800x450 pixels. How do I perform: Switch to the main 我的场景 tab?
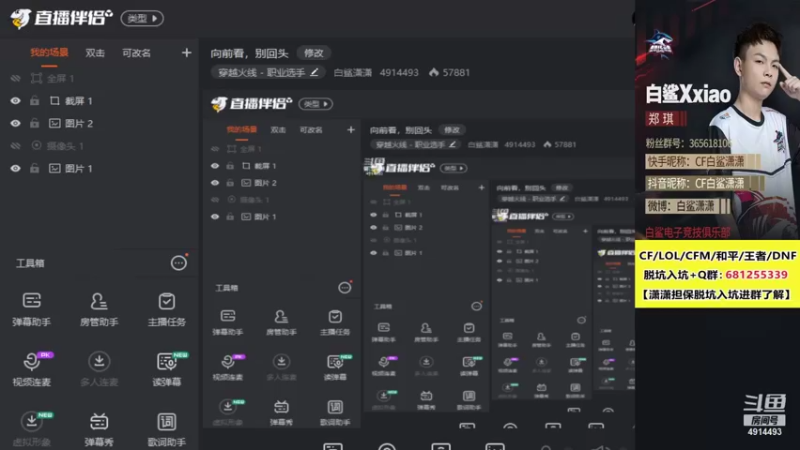pyautogui.click(x=49, y=53)
